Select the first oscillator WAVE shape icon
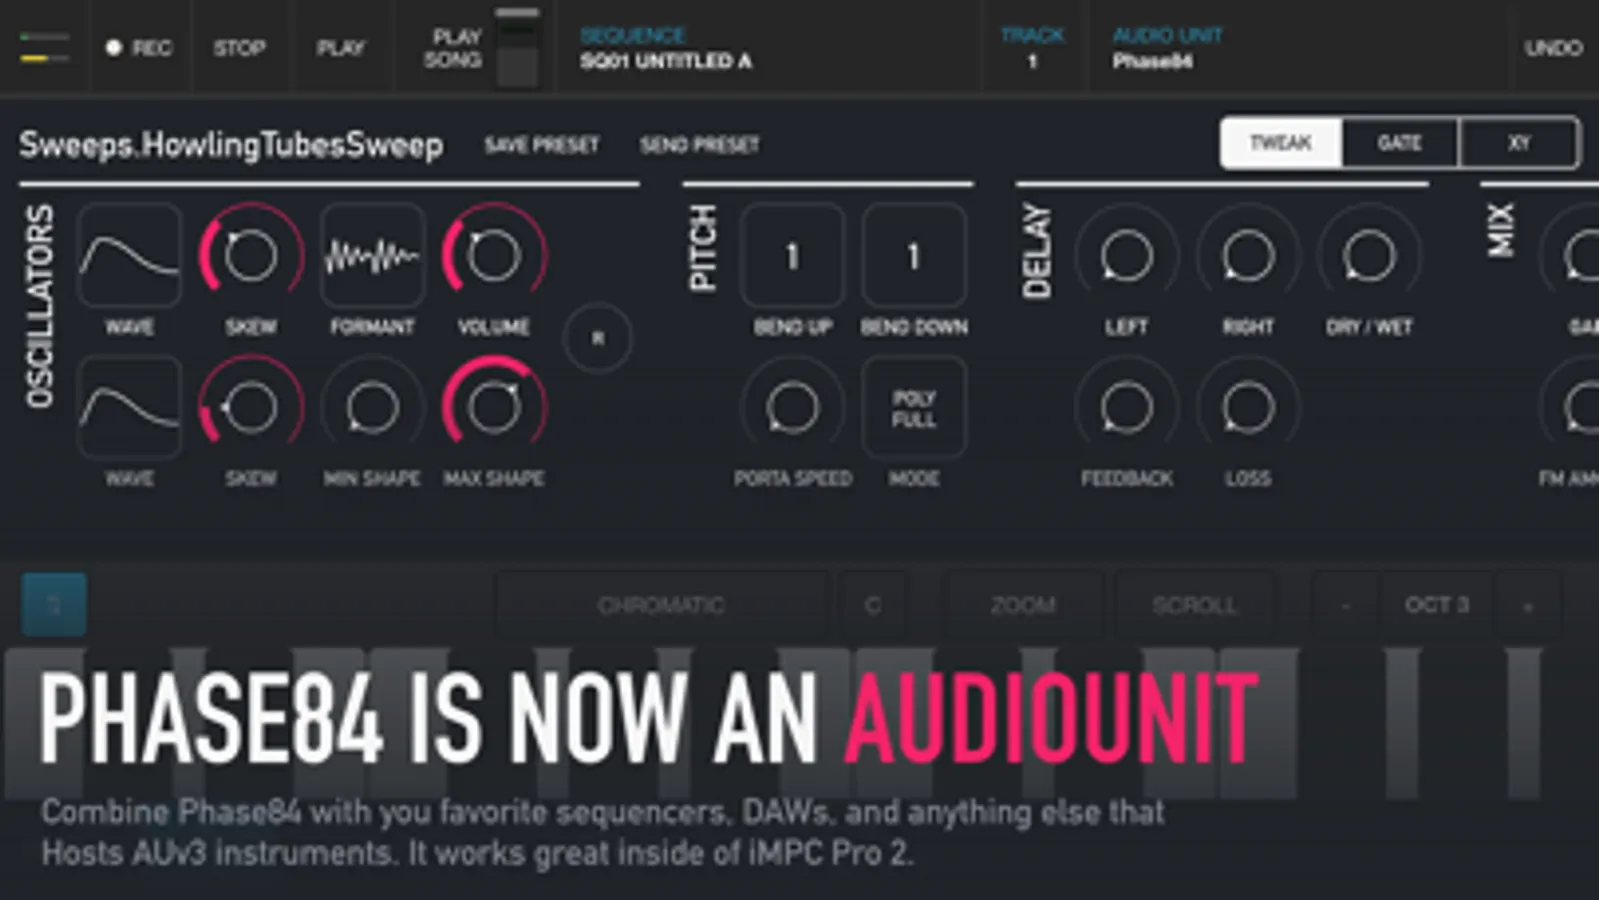 (129, 255)
